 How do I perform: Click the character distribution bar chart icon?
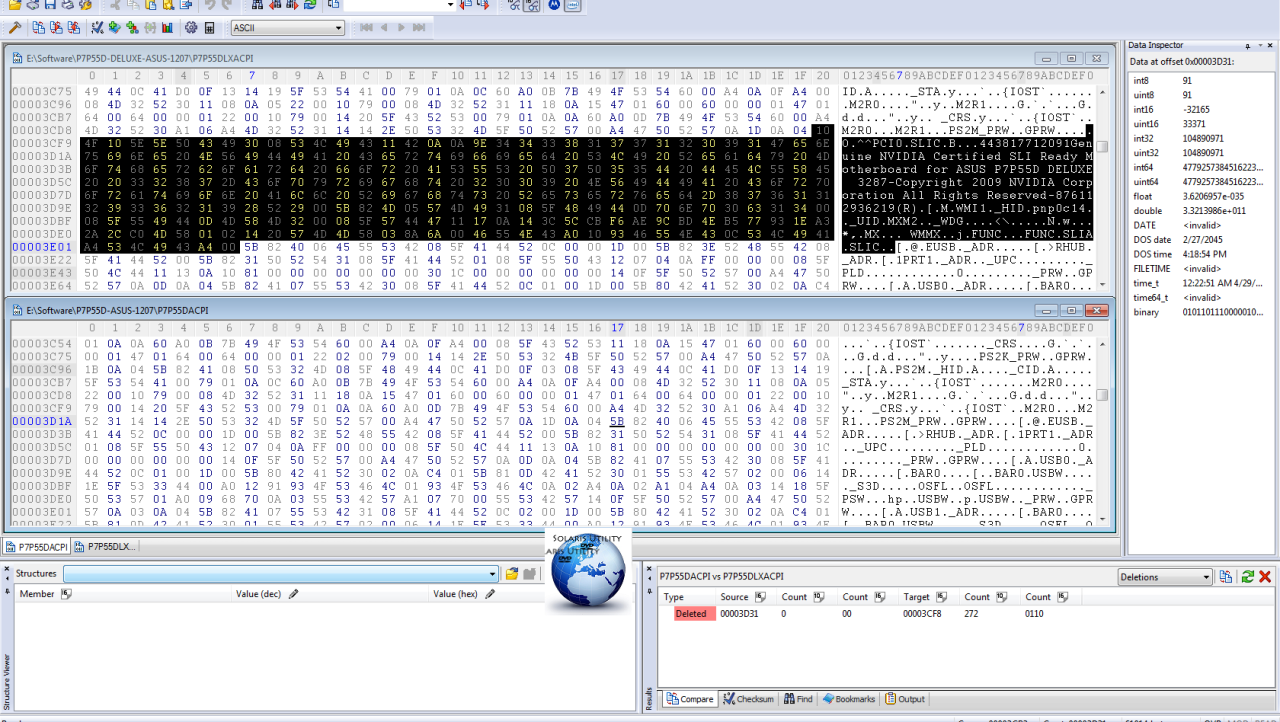click(x=166, y=27)
